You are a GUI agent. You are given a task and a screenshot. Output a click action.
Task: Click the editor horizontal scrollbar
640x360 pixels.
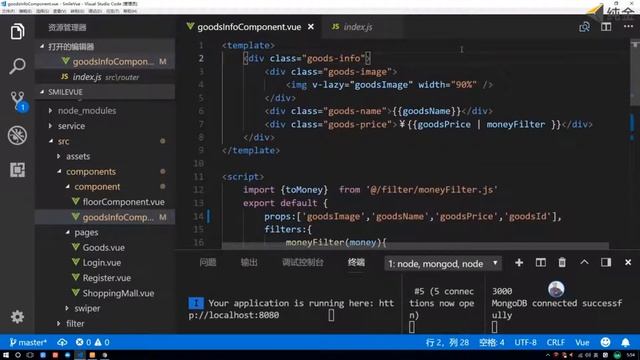[x=416, y=246]
